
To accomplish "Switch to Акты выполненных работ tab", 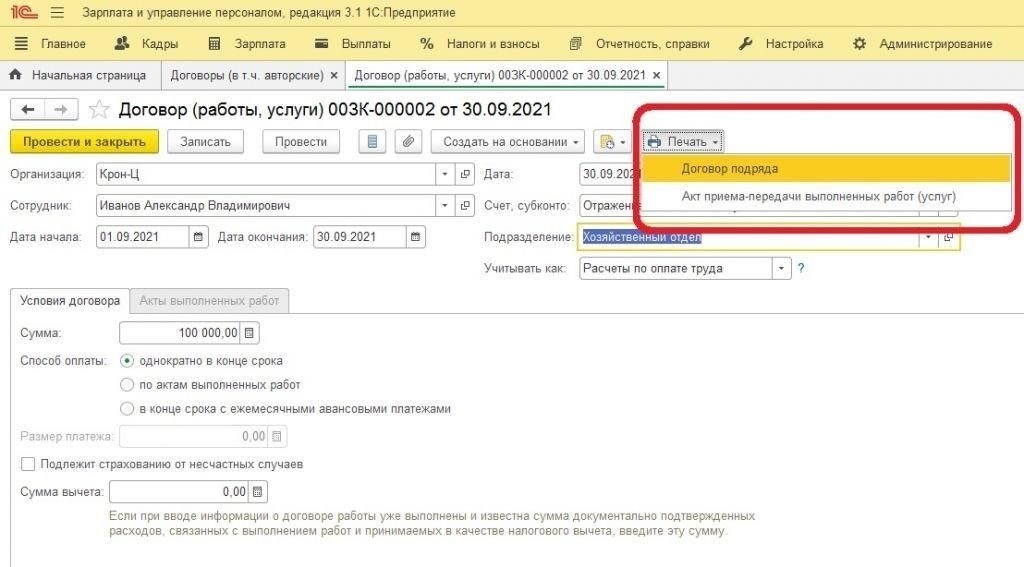I will [209, 301].
